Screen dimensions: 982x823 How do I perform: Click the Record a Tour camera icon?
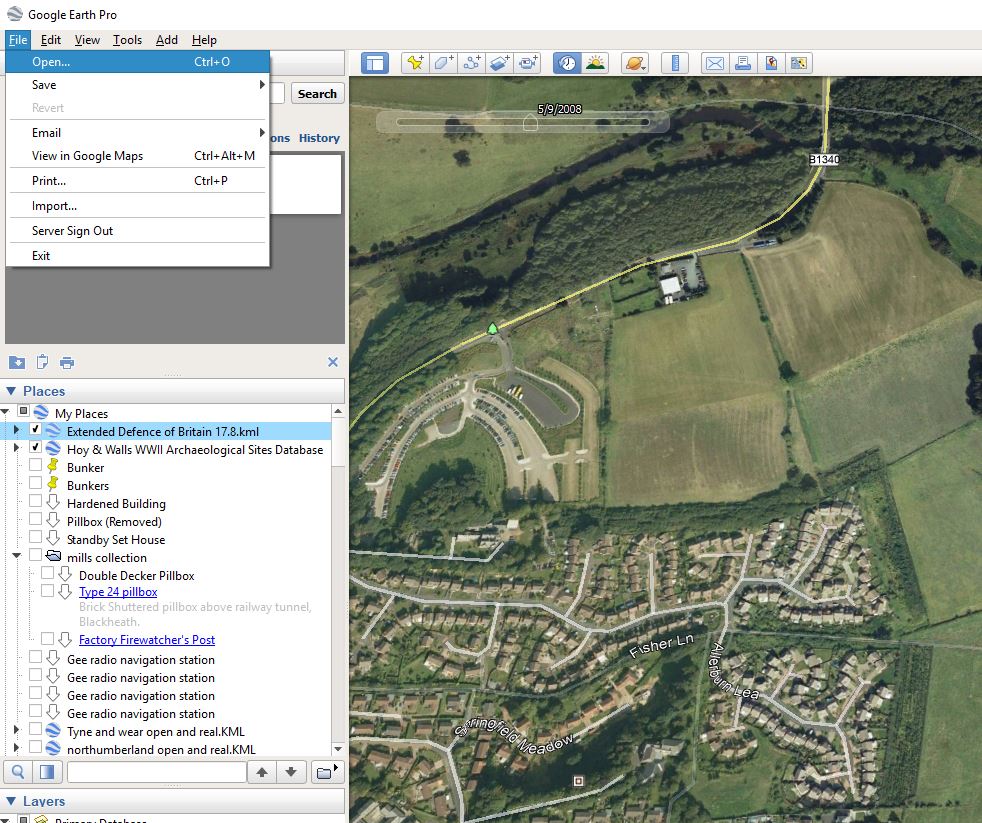click(528, 63)
